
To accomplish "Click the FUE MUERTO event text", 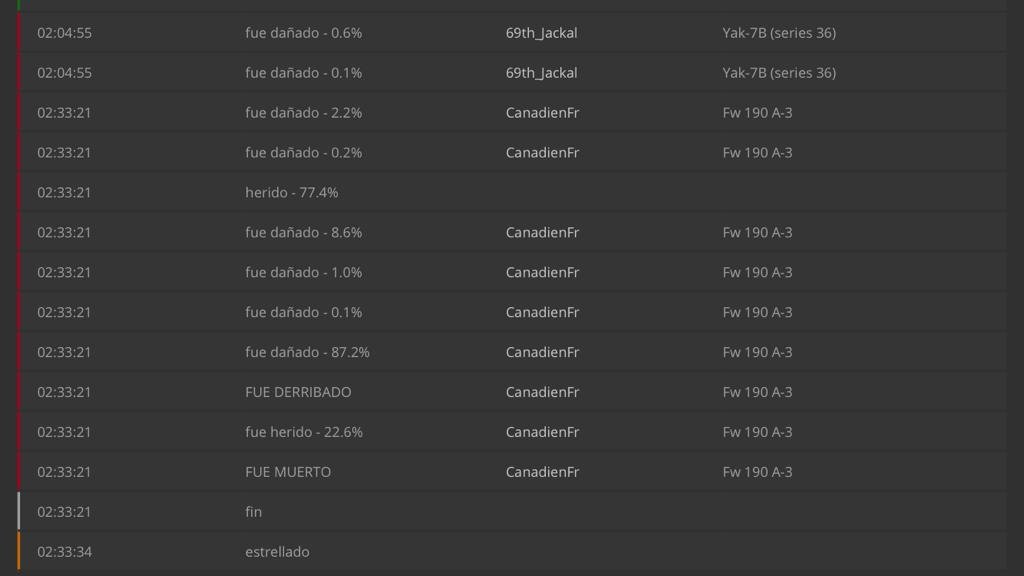I will [x=288, y=472].
